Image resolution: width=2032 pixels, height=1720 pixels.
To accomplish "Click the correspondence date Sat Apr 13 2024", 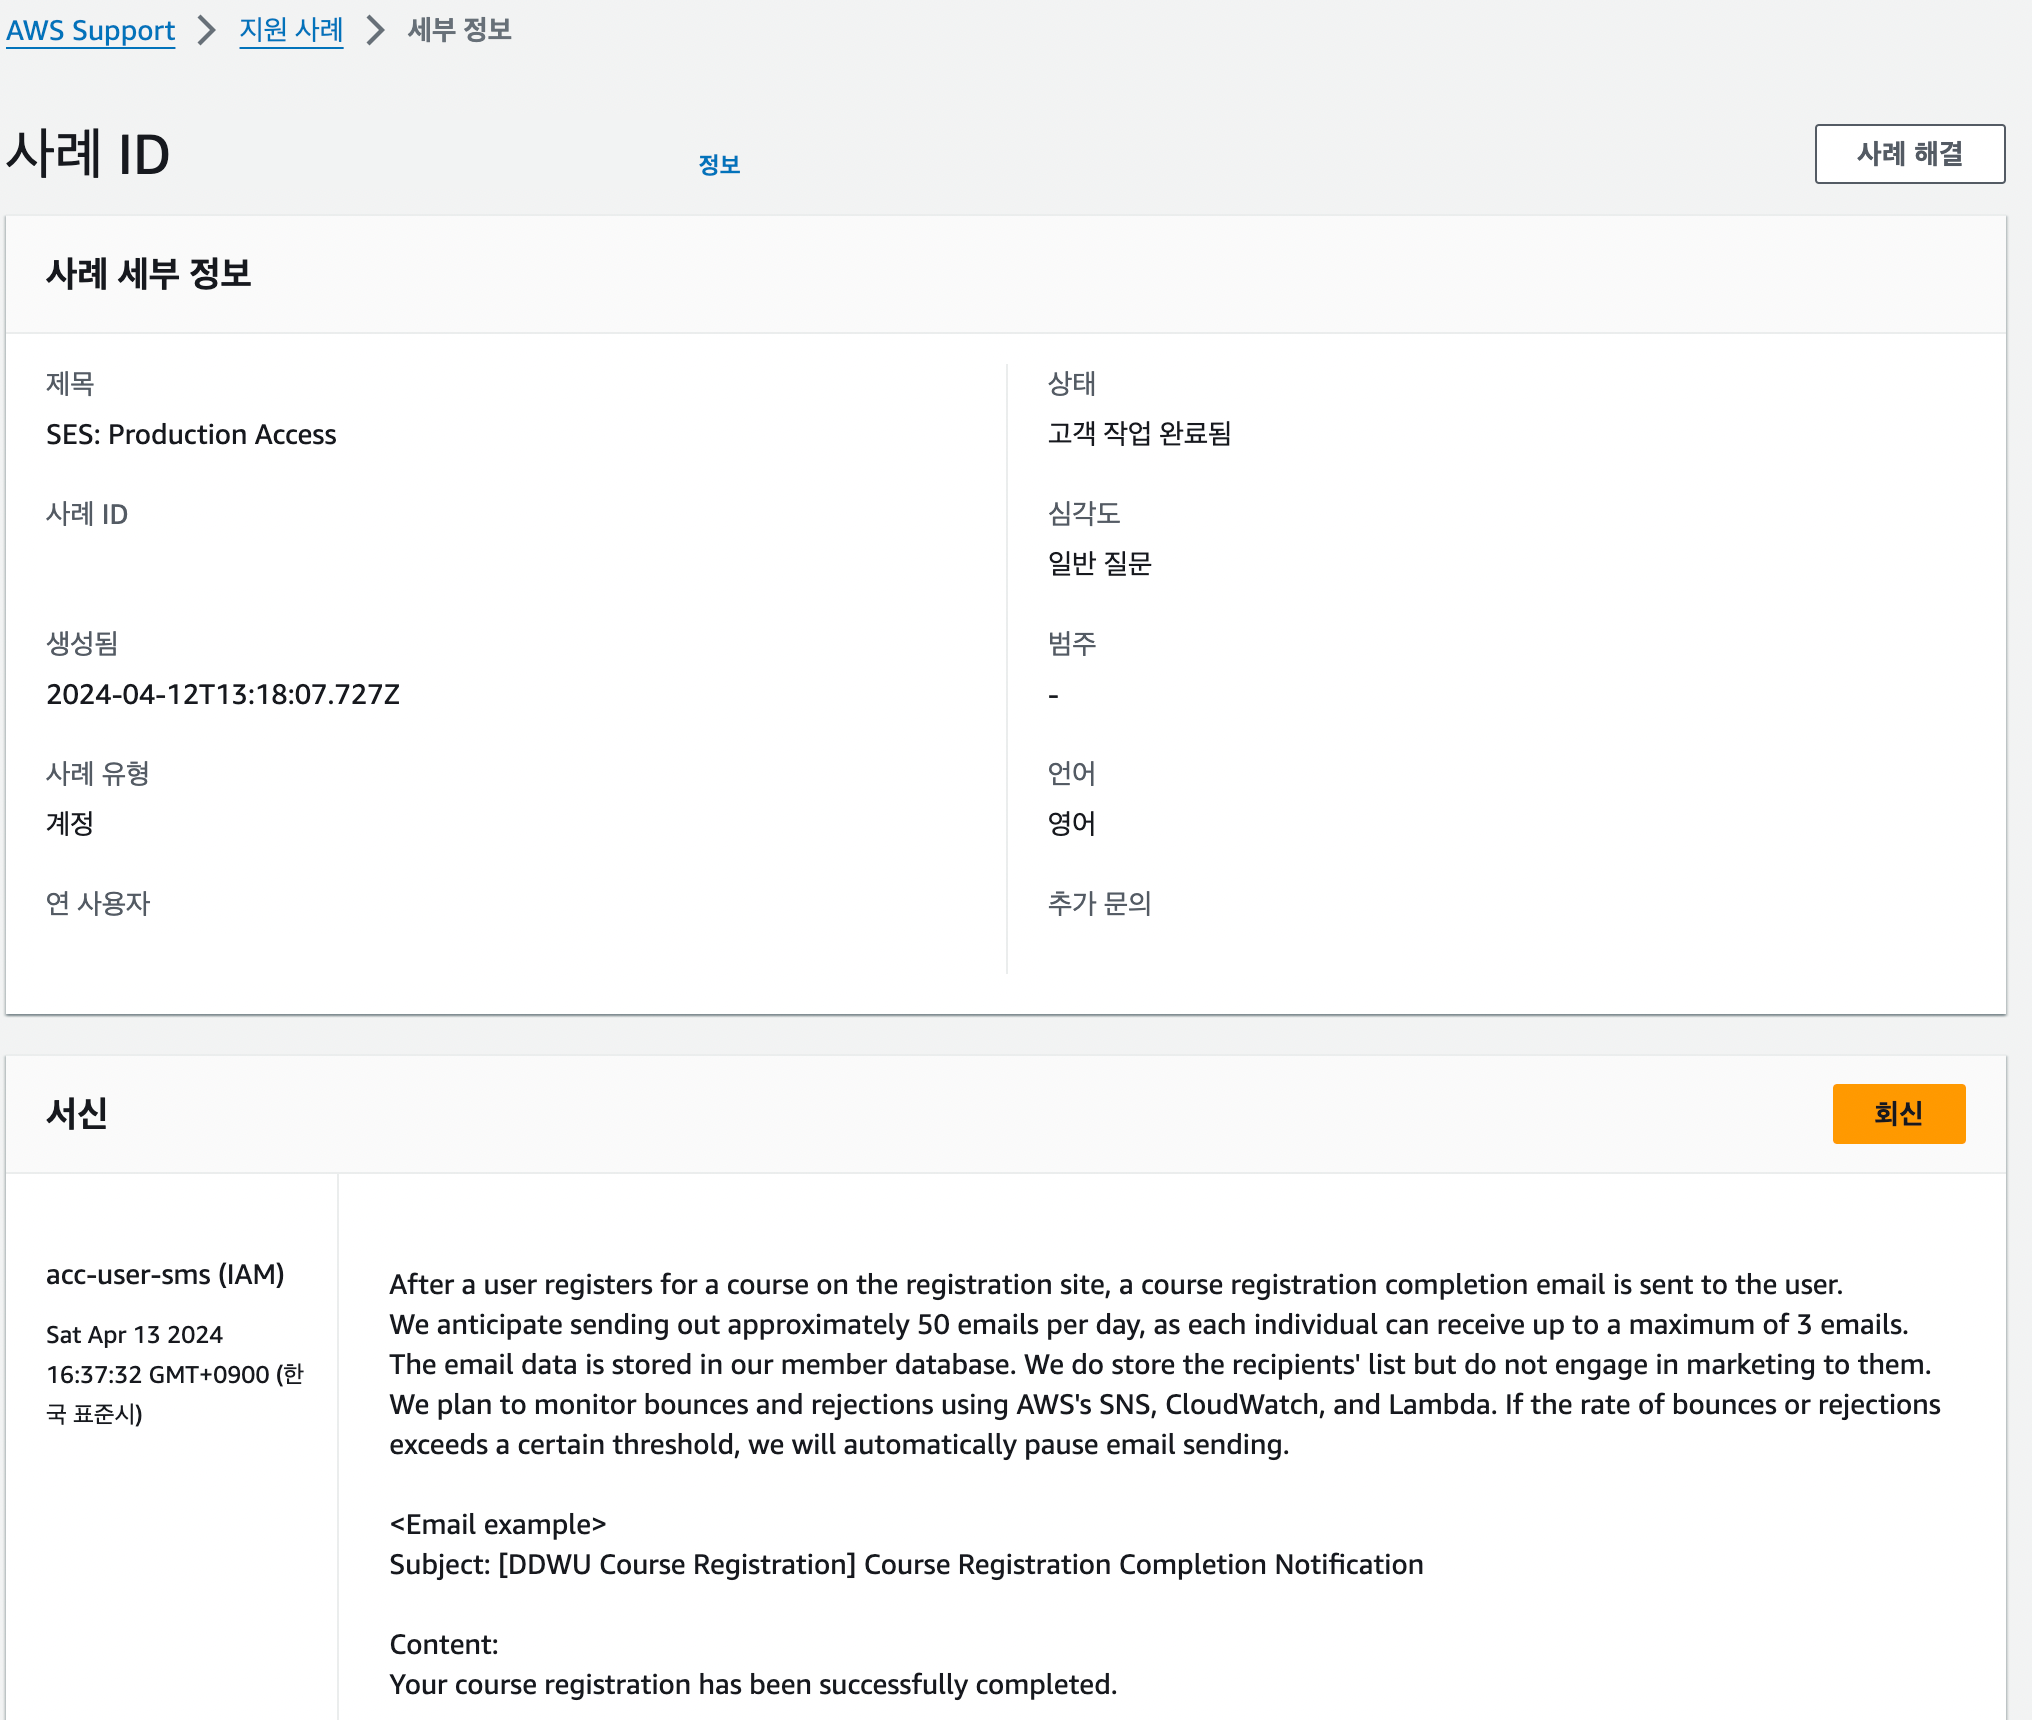I will (x=134, y=1335).
